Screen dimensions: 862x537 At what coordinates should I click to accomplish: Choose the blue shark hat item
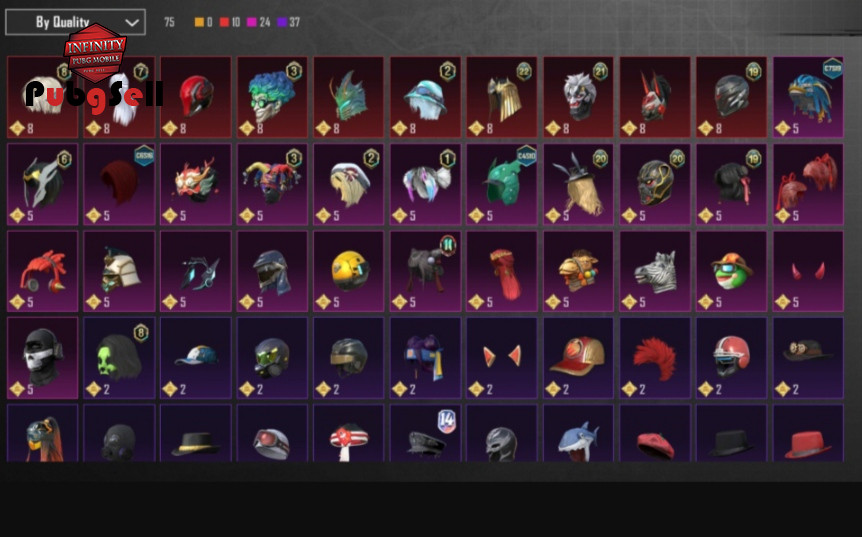tap(578, 433)
